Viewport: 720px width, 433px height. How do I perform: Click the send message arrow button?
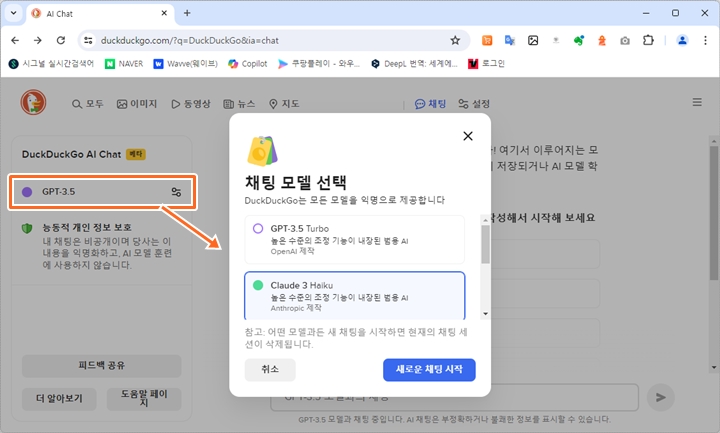661,397
